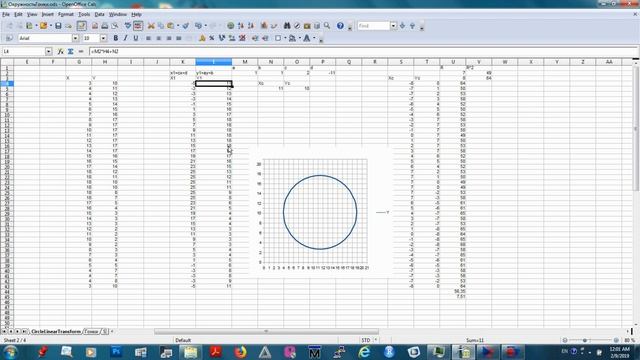Run the Spelling check
Image resolution: width=640 pixels, height=360 pixels.
128,26
